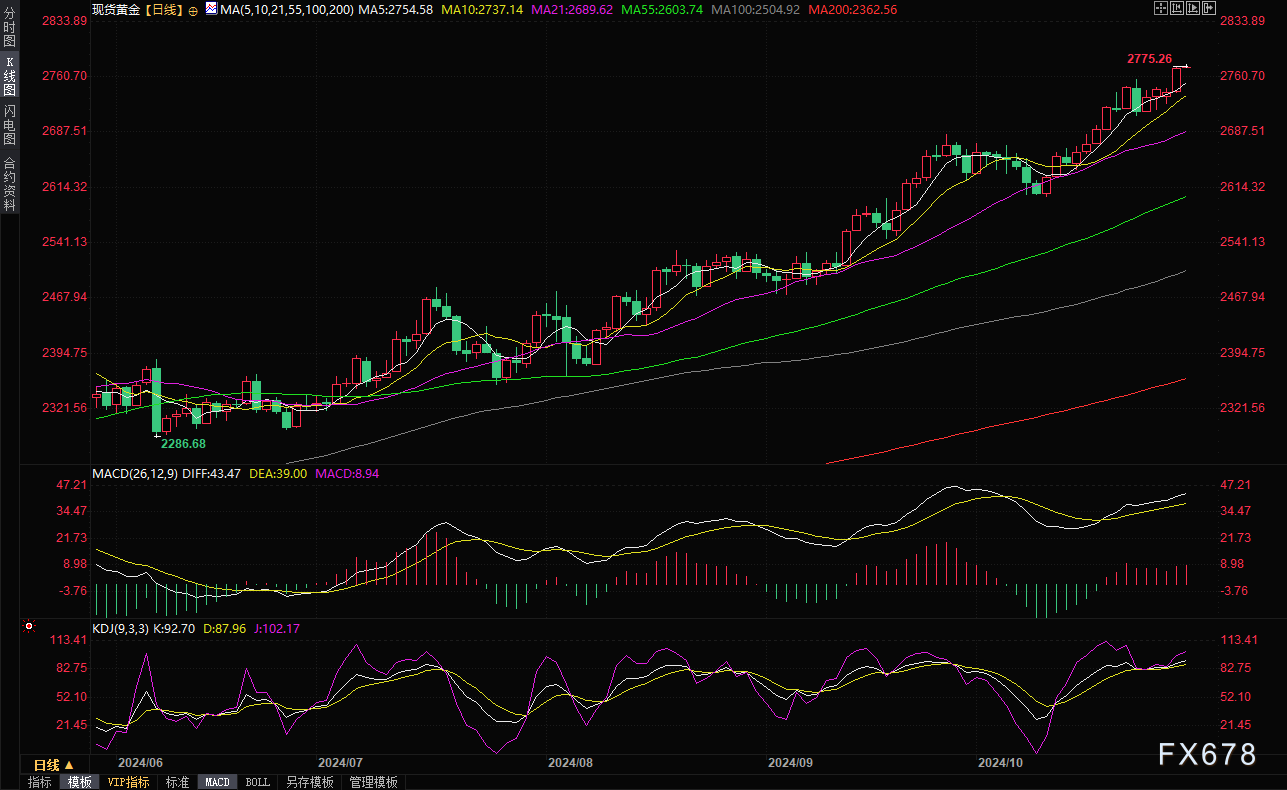Select the VIP指标 bottom tab

tap(128, 782)
